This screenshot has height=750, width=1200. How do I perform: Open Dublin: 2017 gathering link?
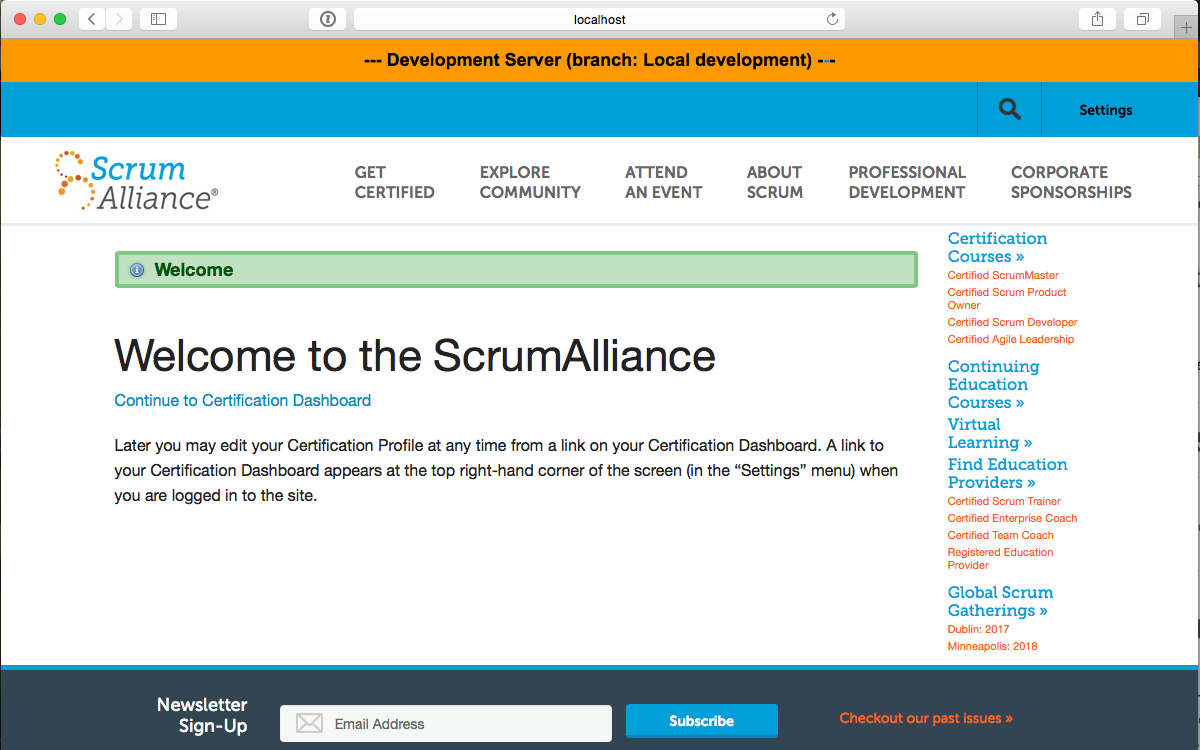[x=979, y=630]
